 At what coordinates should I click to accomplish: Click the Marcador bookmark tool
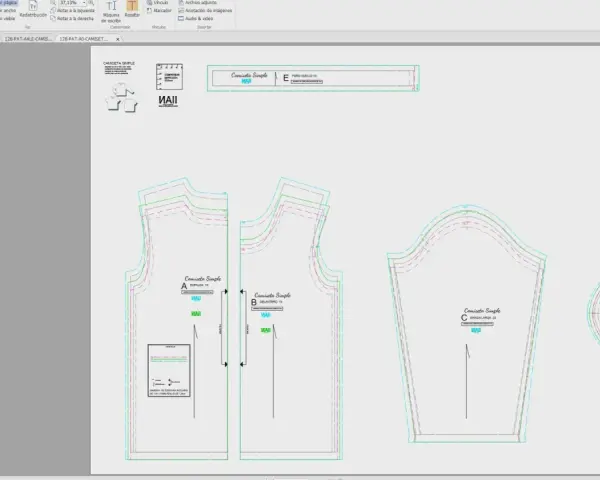pos(159,11)
